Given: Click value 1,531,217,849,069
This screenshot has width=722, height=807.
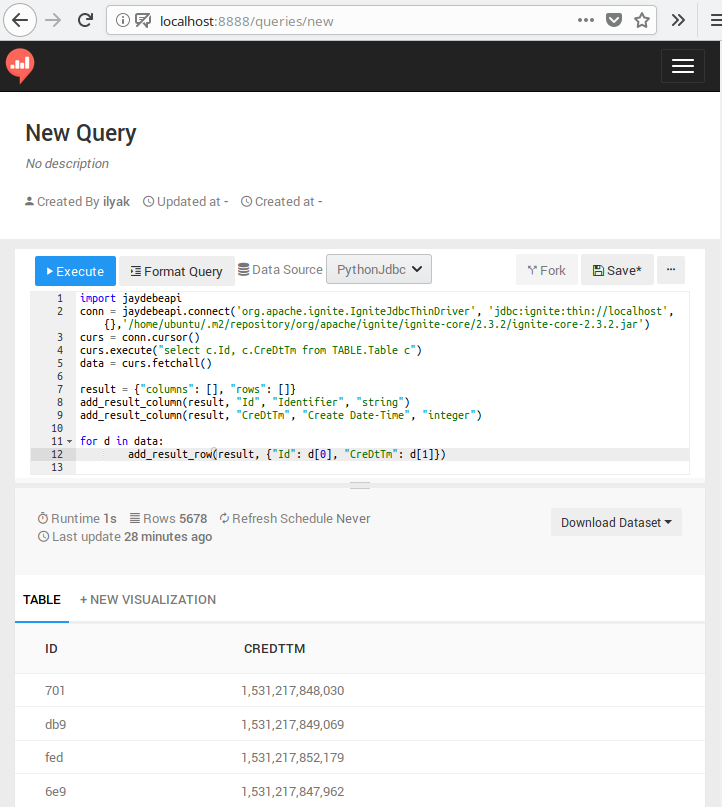Looking at the screenshot, I should coord(293,725).
